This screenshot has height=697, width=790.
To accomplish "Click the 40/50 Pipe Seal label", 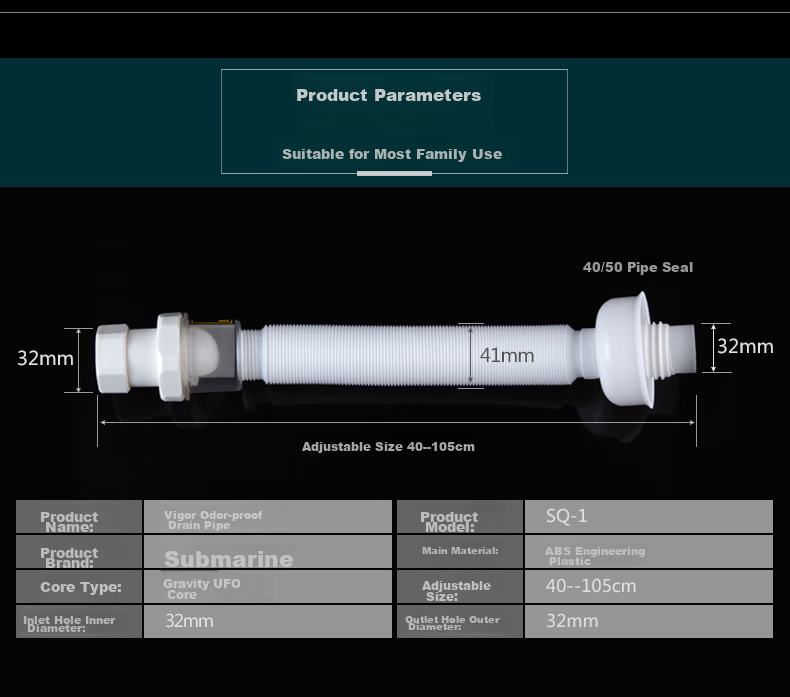I will [x=638, y=267].
